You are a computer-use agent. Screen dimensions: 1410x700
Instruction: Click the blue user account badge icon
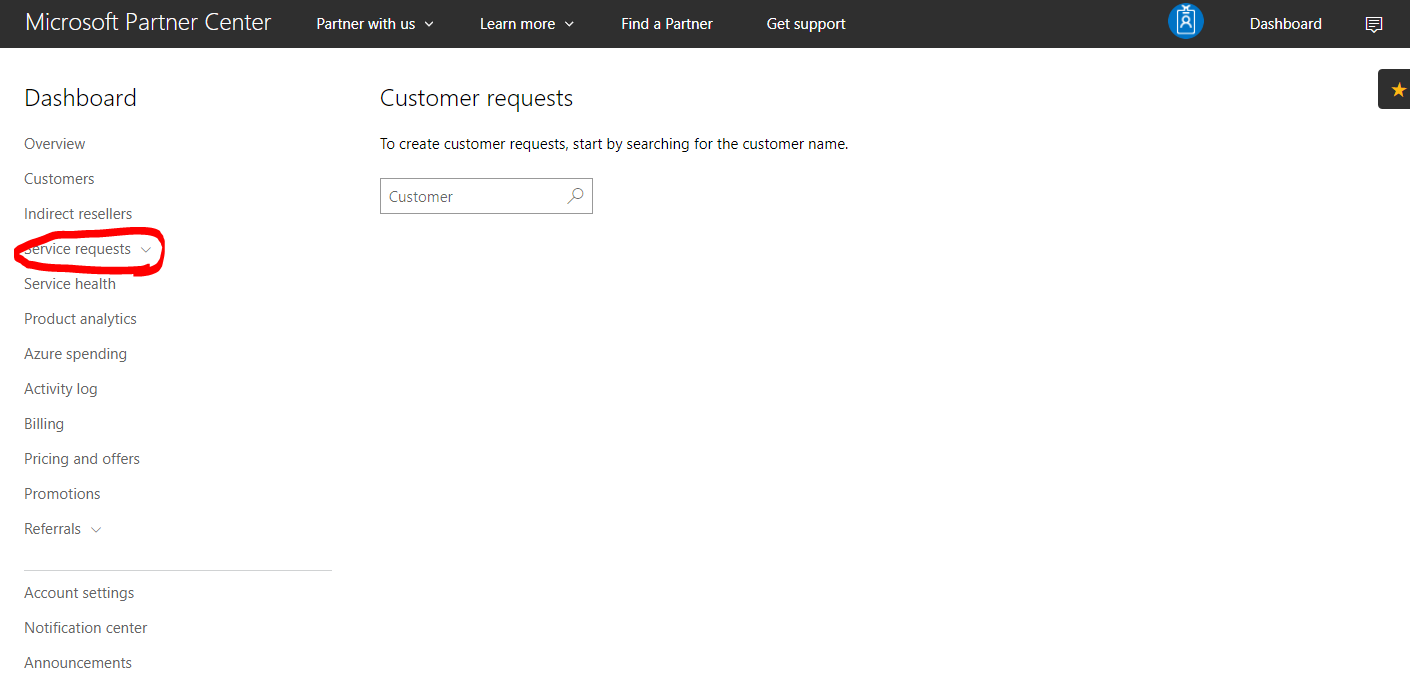click(x=1185, y=22)
